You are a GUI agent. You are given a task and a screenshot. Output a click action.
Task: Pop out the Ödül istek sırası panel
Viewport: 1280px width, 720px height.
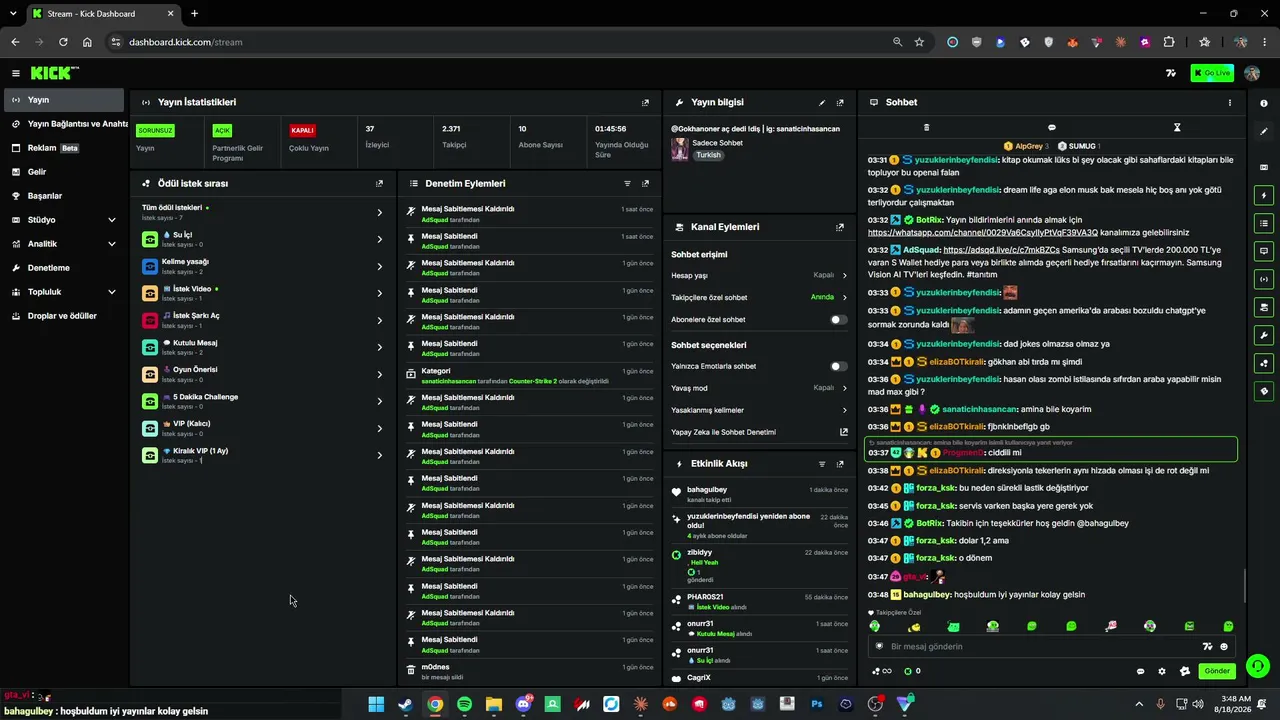coord(379,184)
